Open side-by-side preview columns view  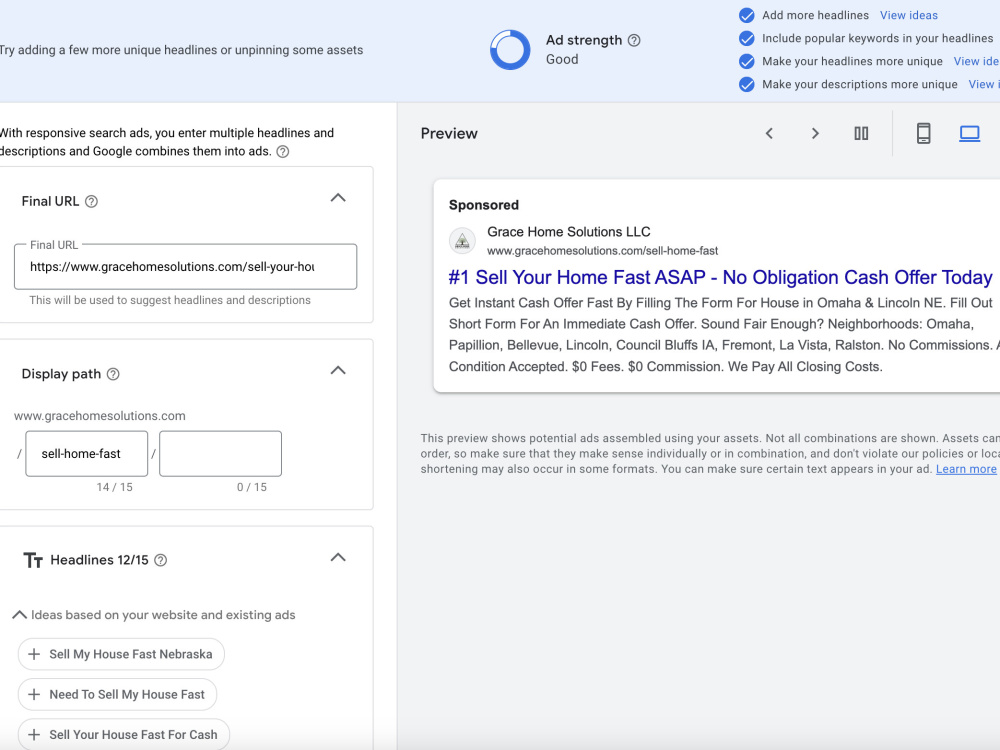click(x=861, y=133)
